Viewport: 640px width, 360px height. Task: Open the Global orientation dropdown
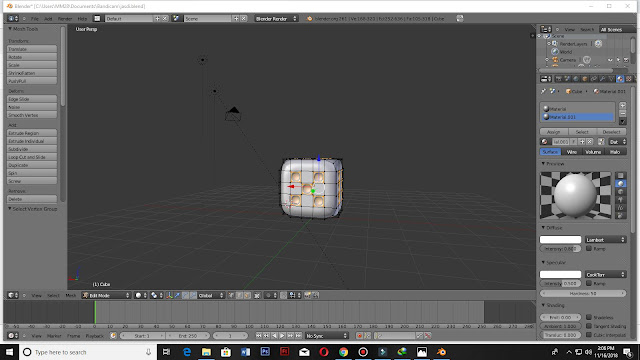[211, 295]
